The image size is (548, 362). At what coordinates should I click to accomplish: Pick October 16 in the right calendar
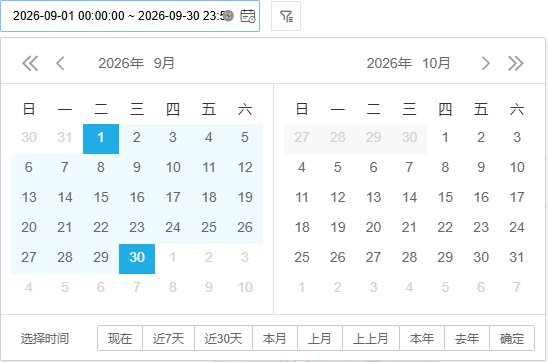481,197
